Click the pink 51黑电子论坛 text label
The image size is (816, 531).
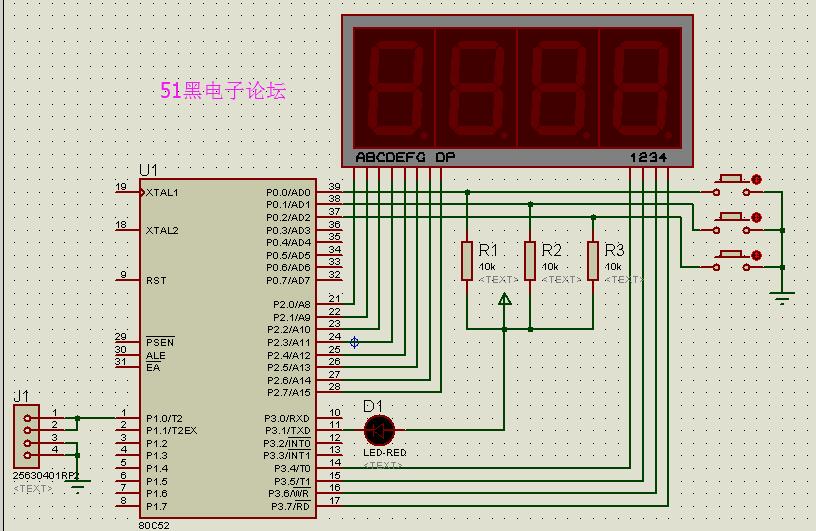click(223, 91)
